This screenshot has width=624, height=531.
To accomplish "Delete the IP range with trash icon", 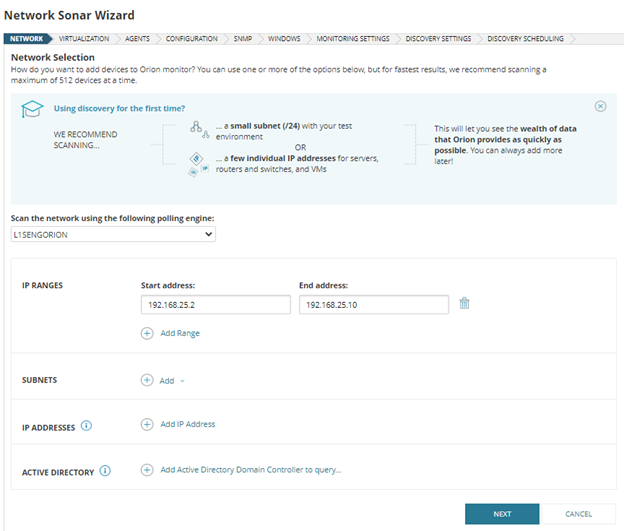I will (x=464, y=303).
